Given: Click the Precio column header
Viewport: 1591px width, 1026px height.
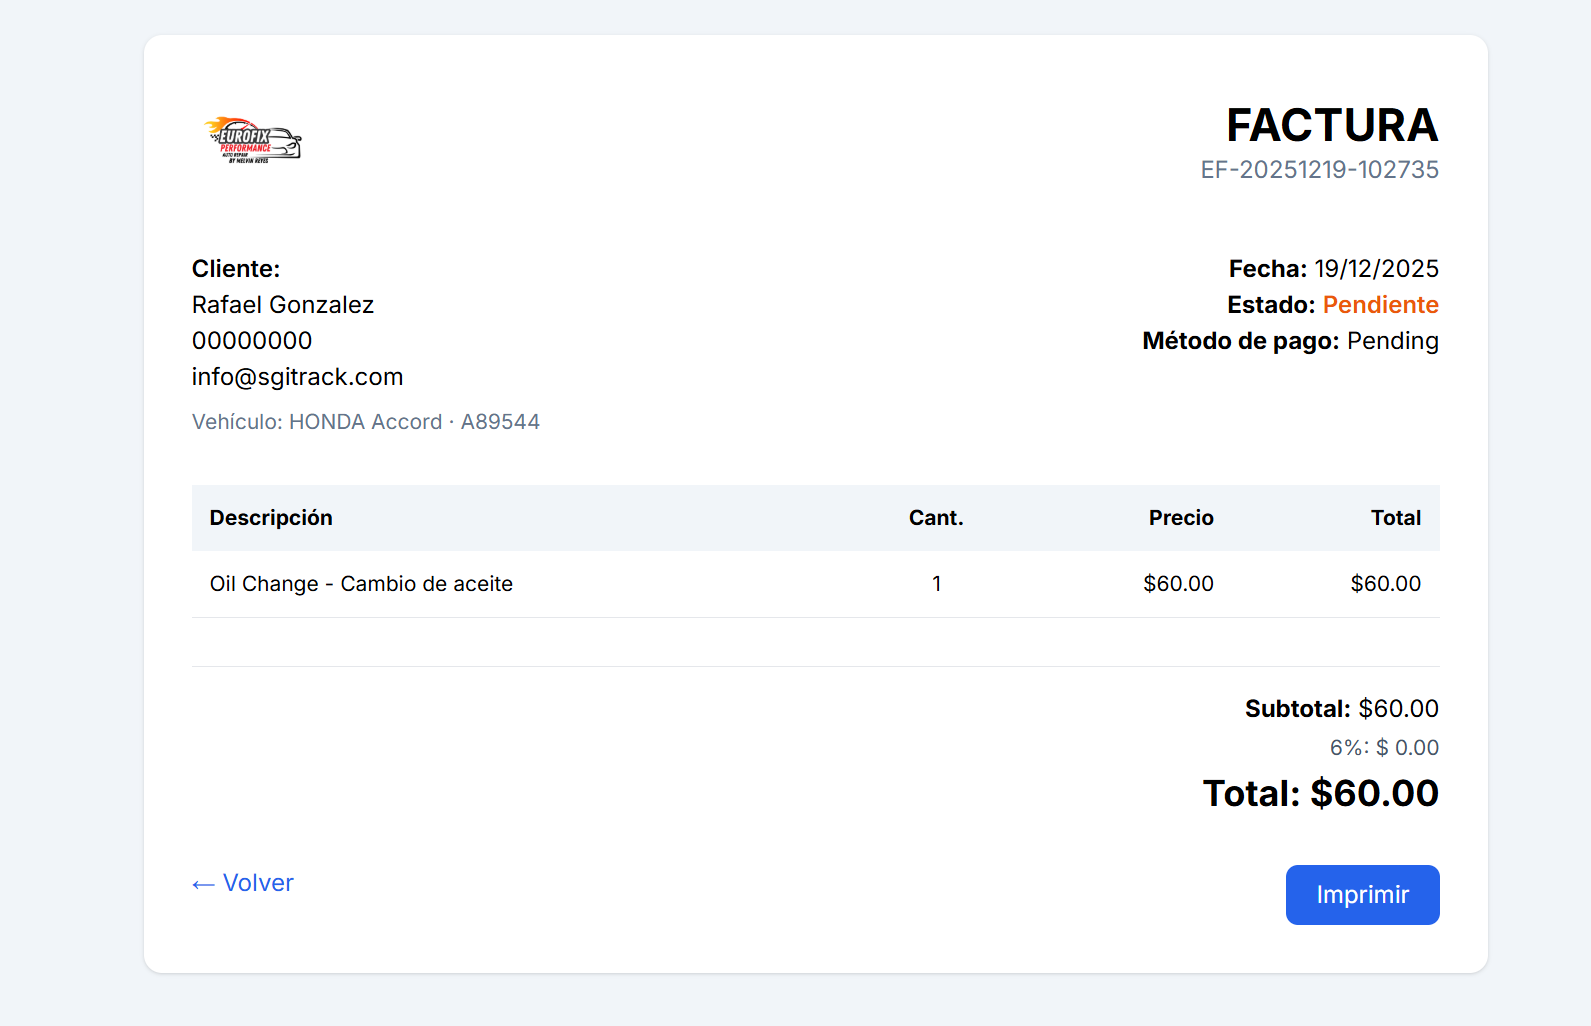Looking at the screenshot, I should [x=1180, y=518].
